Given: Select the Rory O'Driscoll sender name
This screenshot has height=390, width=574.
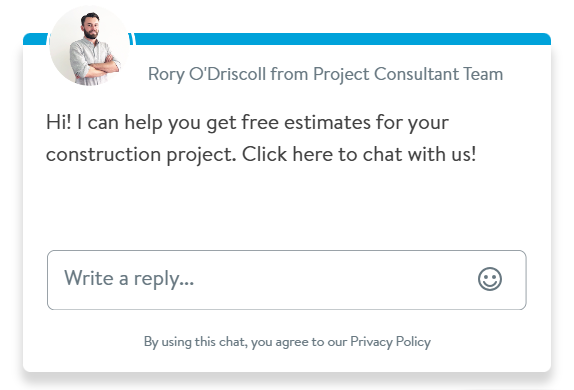Looking at the screenshot, I should 206,74.
